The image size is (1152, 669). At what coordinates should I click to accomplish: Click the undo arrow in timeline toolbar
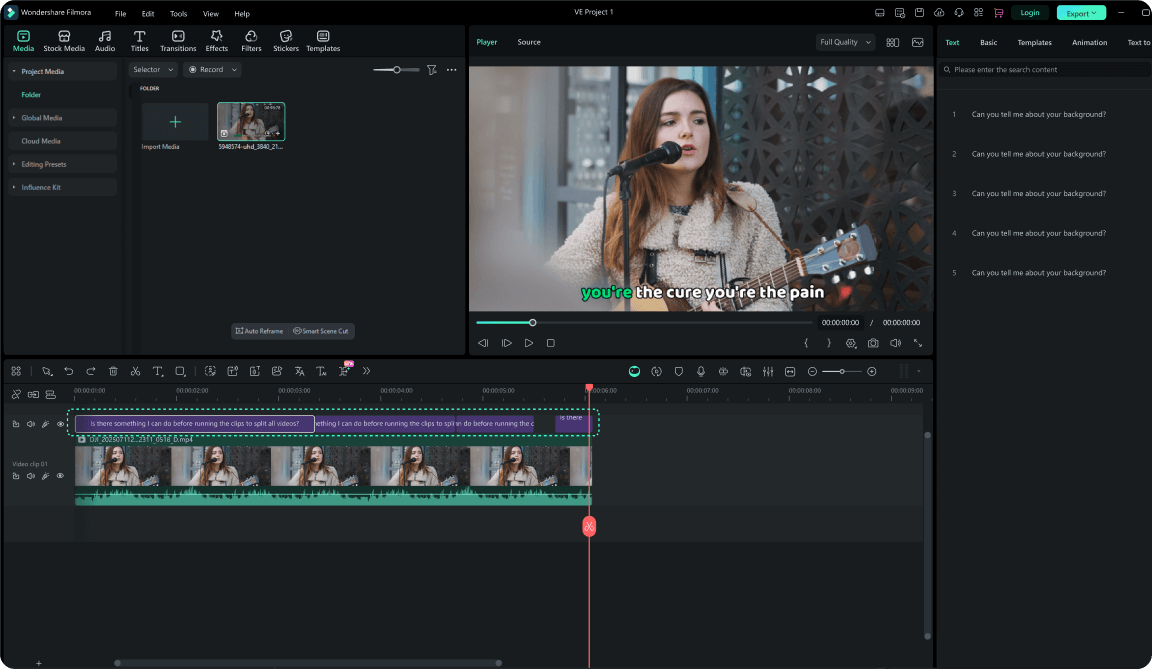coord(69,371)
